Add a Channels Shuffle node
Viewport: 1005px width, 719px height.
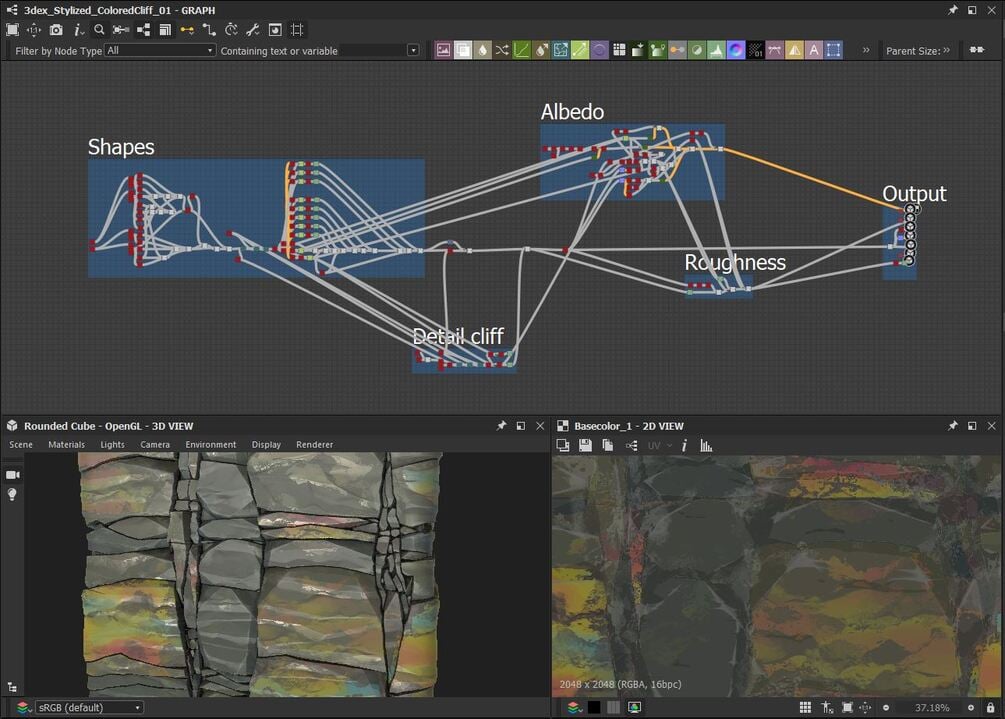click(502, 50)
